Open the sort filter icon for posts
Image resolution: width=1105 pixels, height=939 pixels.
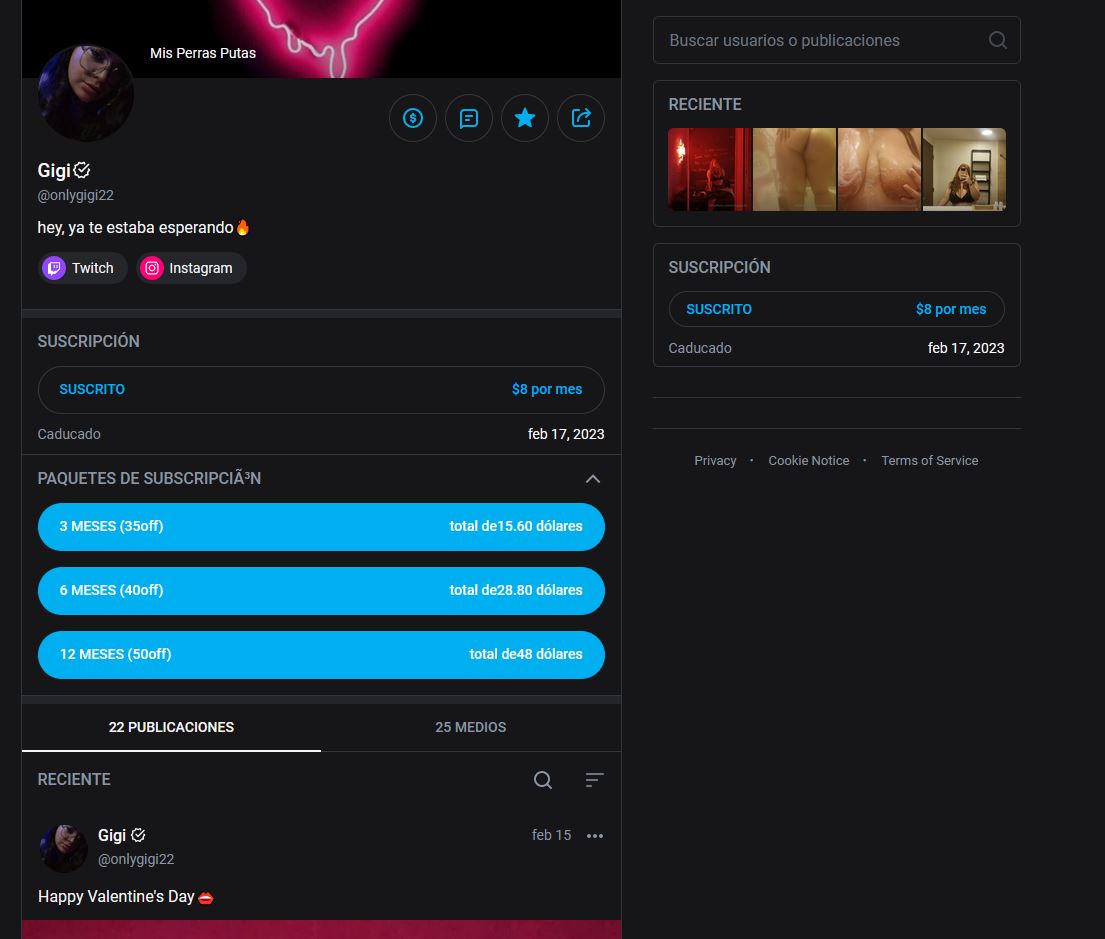pos(594,780)
